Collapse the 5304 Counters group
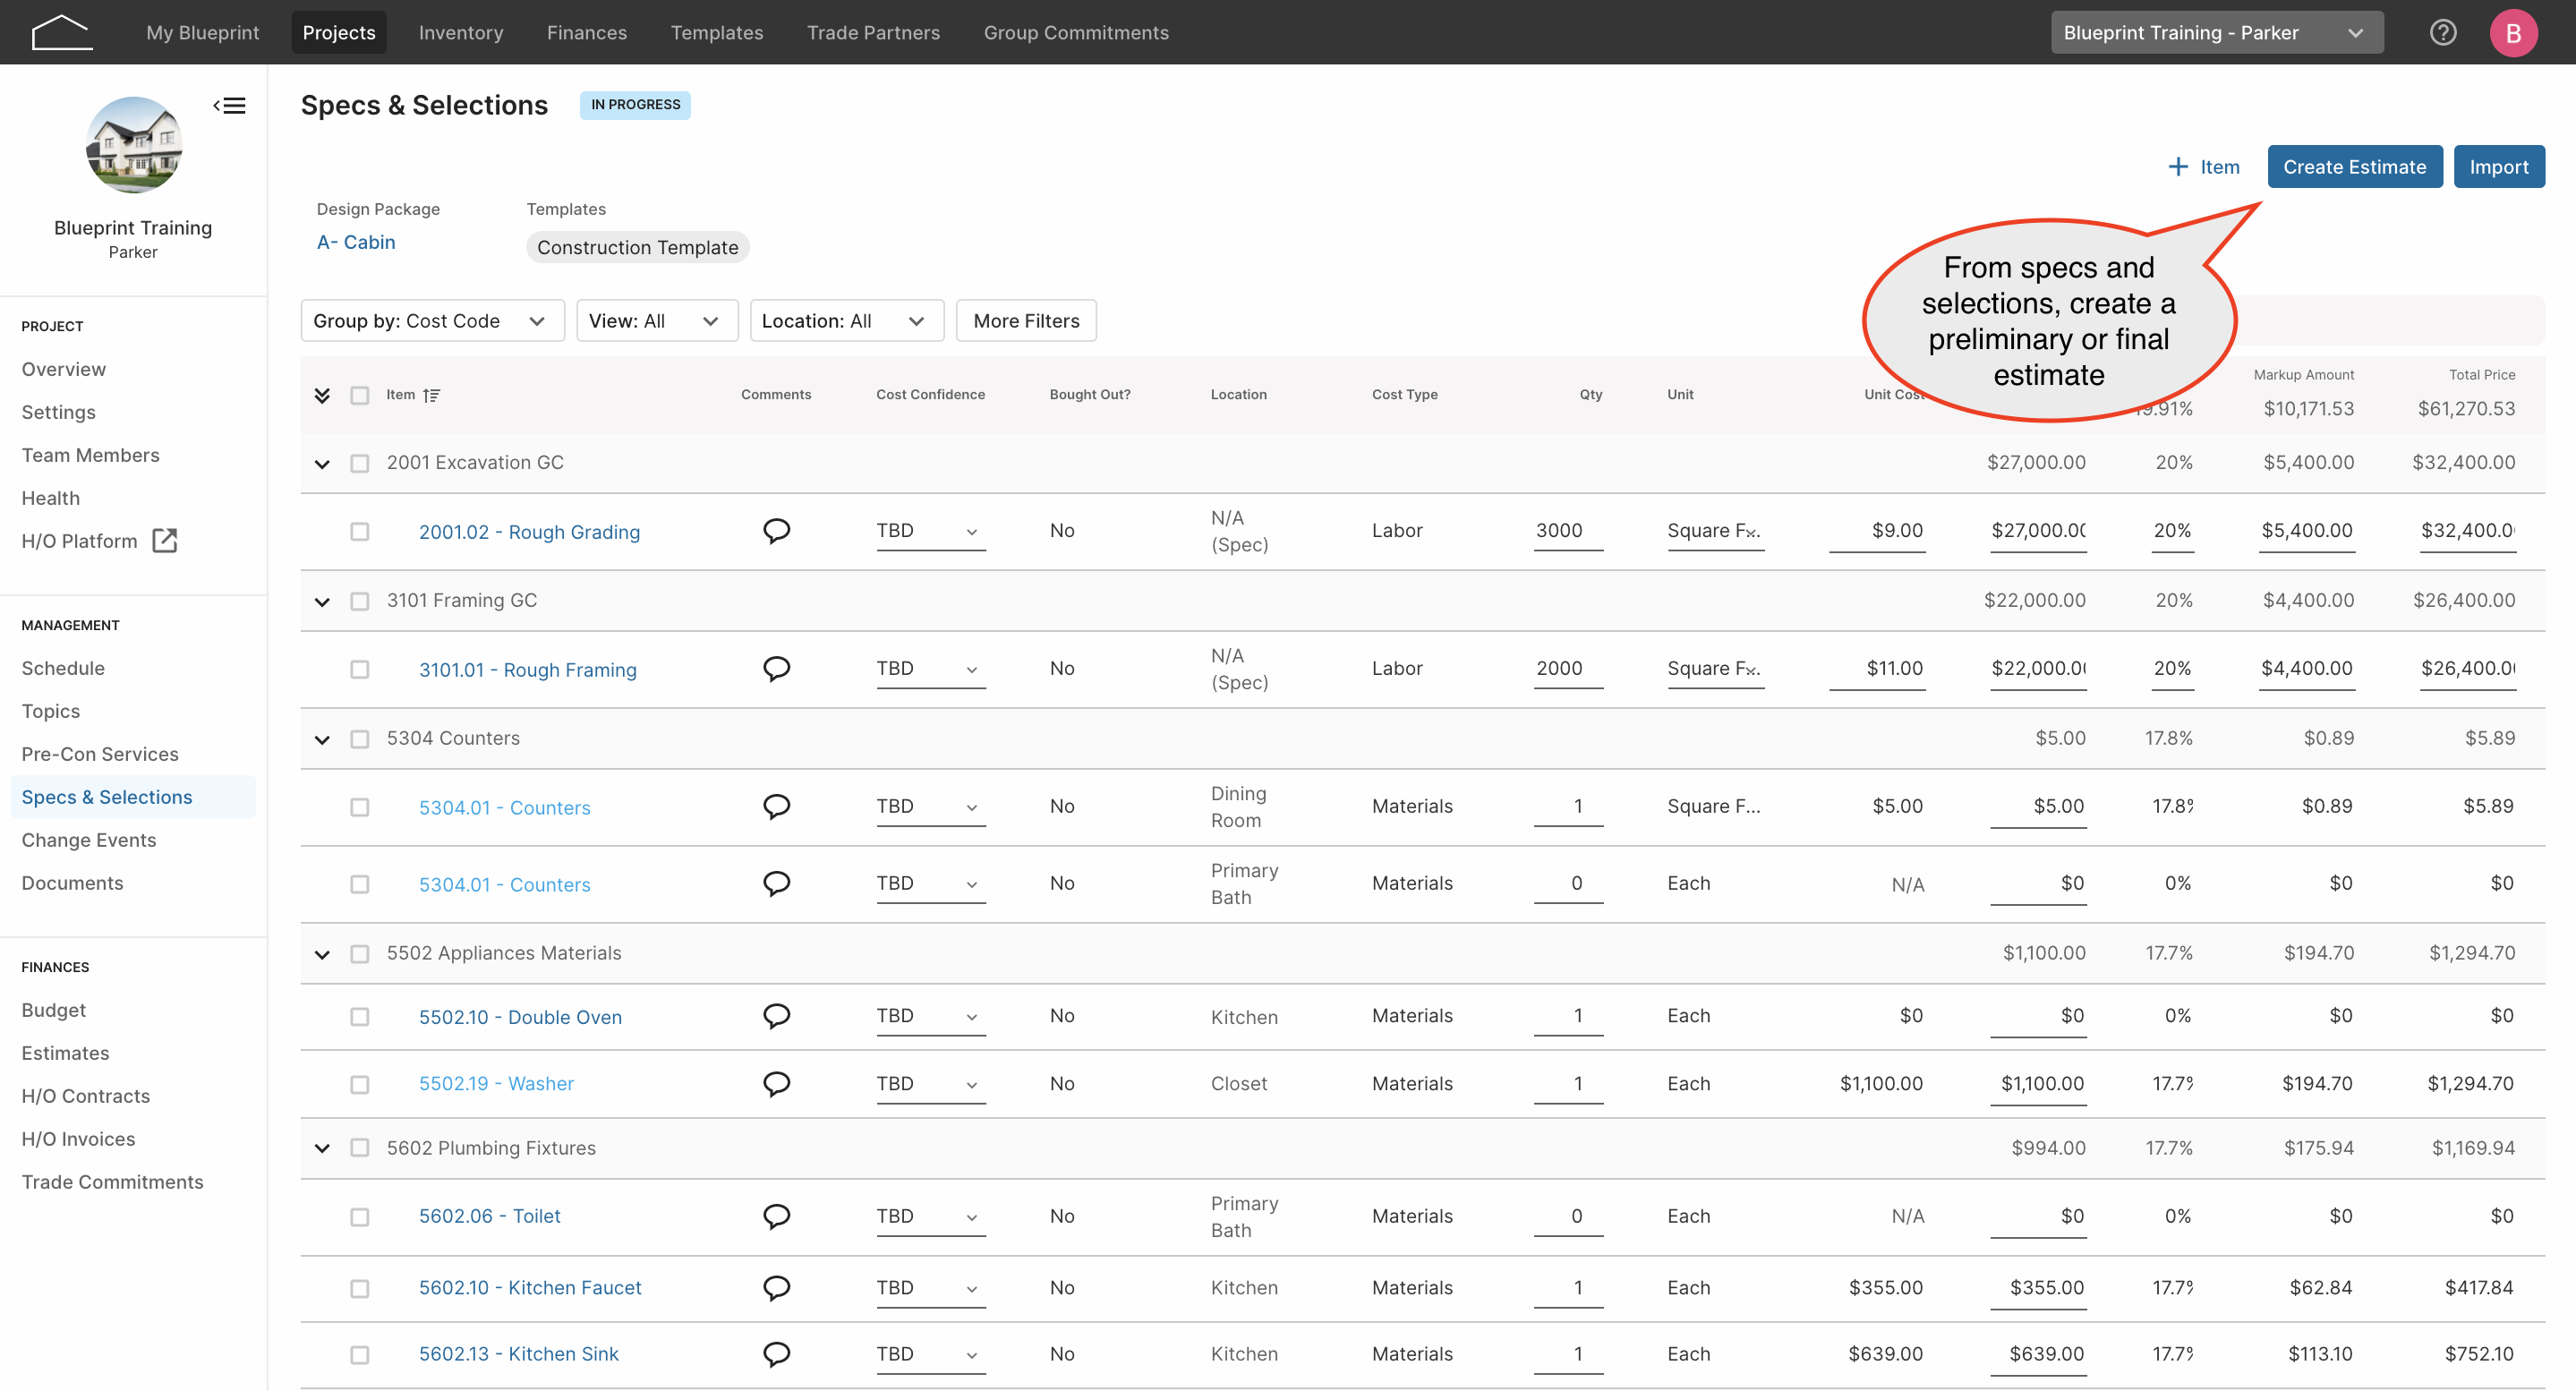2576x1391 pixels. point(322,739)
